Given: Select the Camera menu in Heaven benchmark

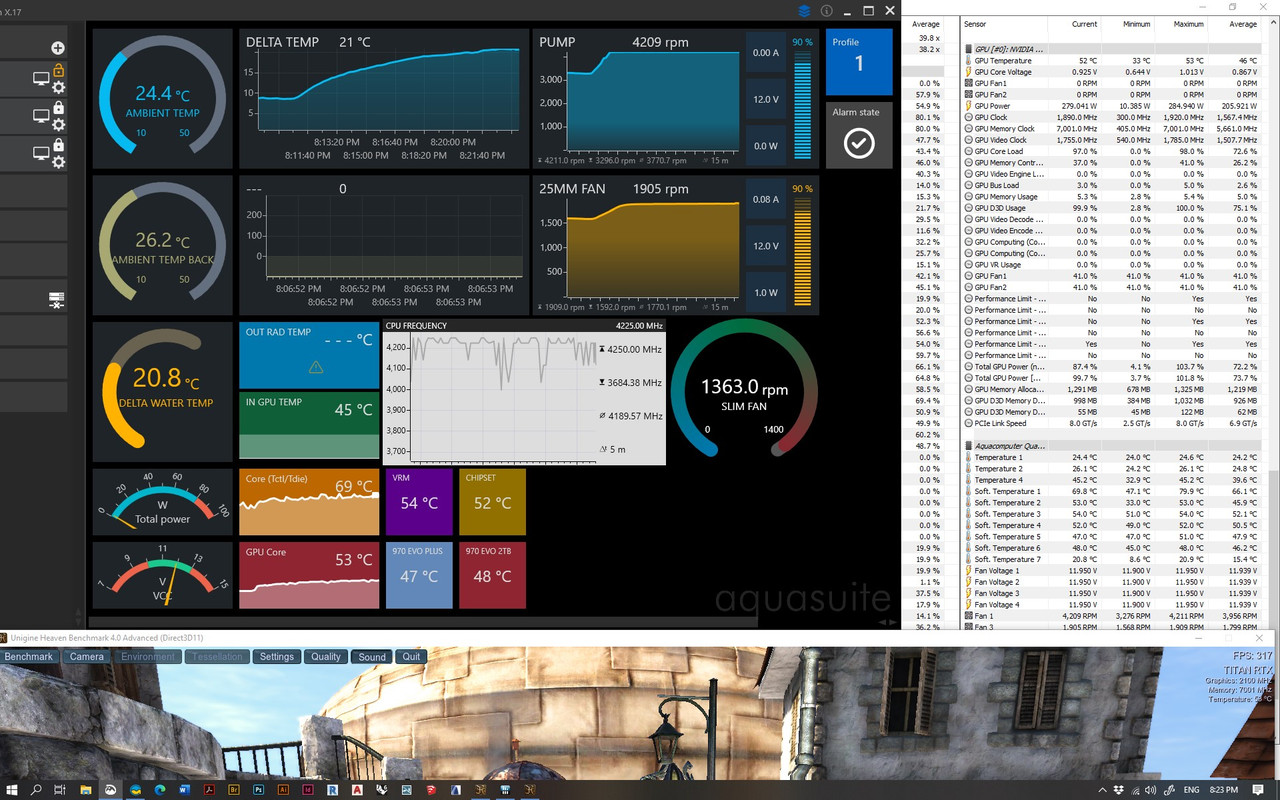Looking at the screenshot, I should (x=86, y=656).
